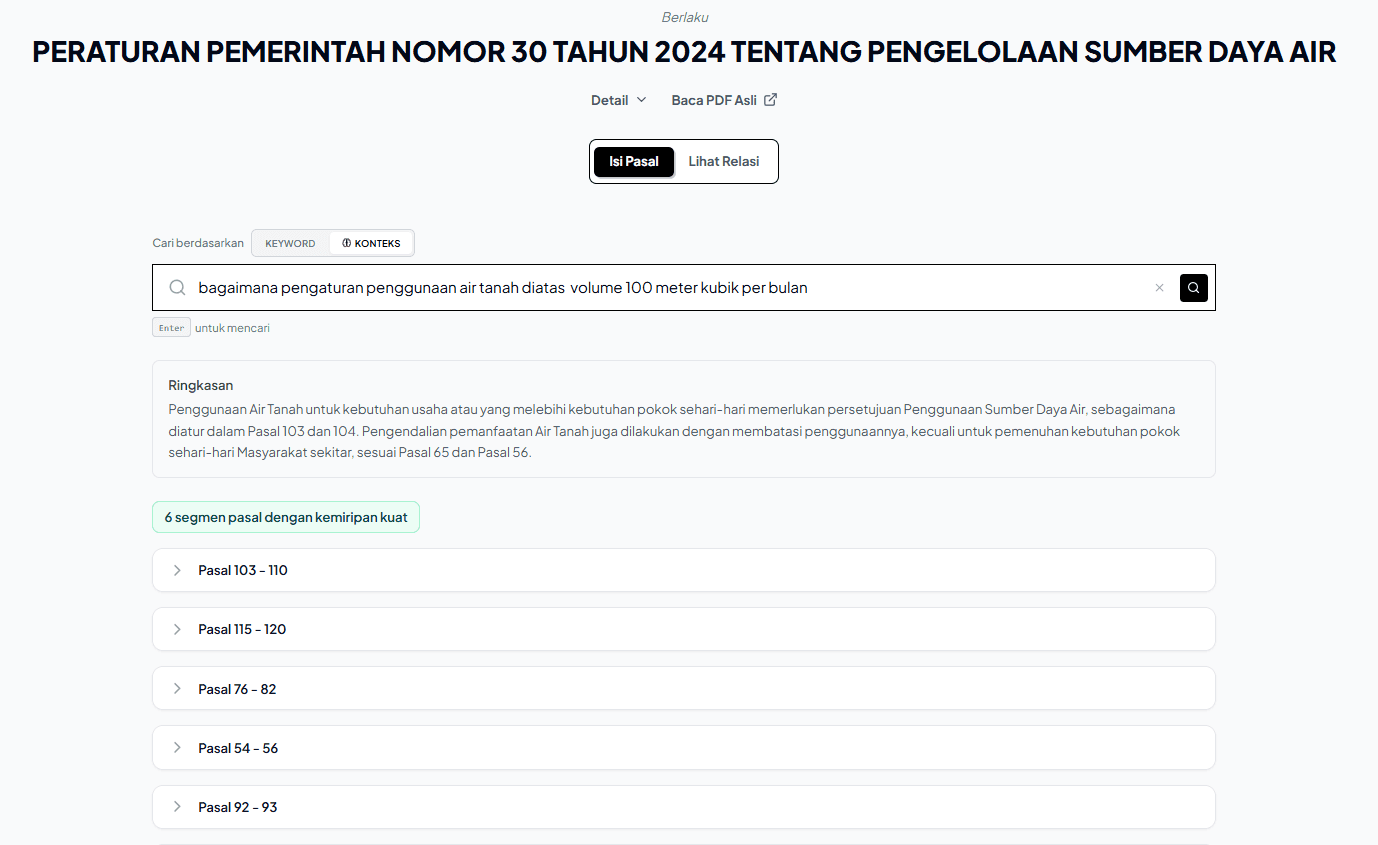Click the black search submit icon

coord(1193,287)
